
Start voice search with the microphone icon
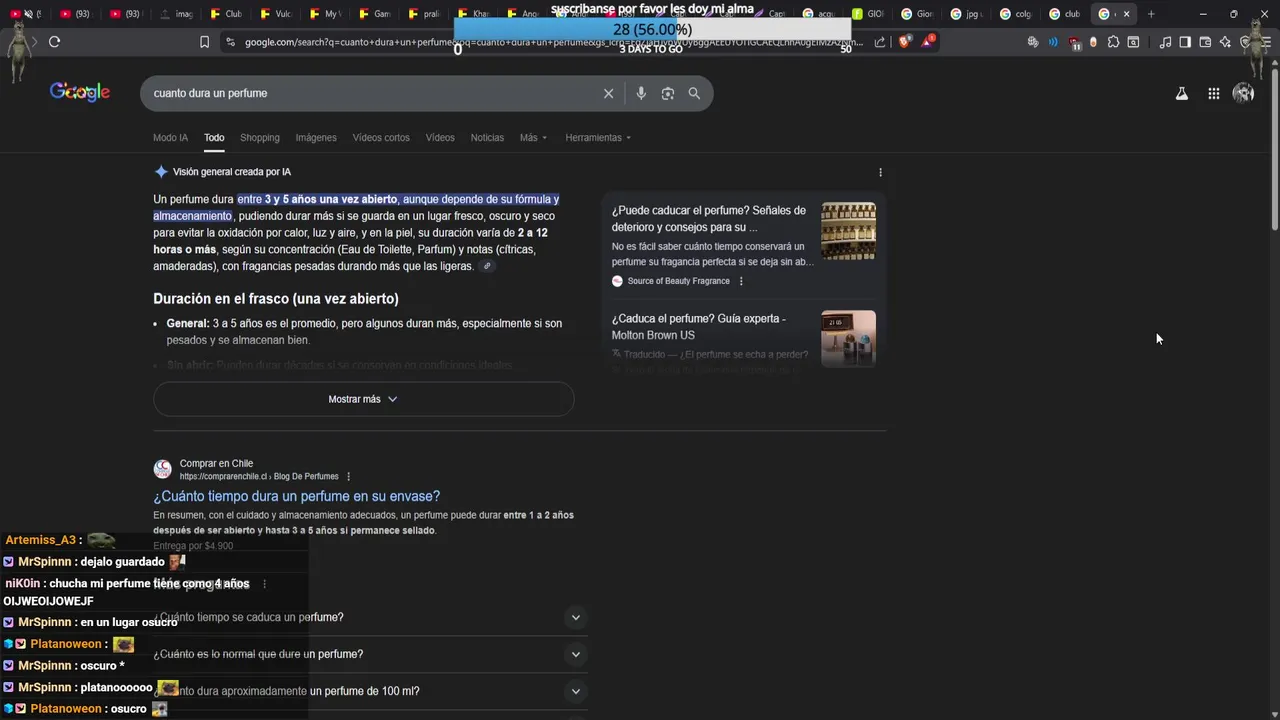(x=641, y=93)
